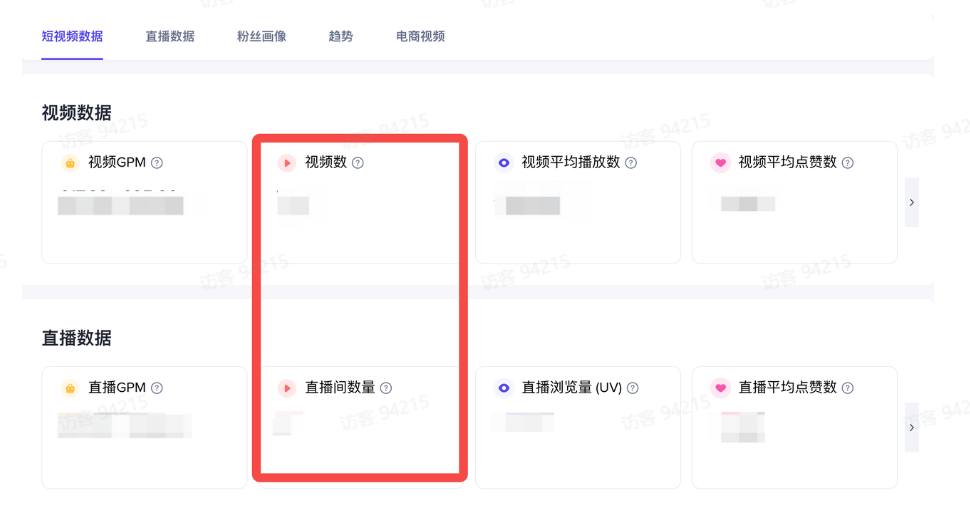
Task: Open the 粉丝画像 tab
Action: coord(262,36)
